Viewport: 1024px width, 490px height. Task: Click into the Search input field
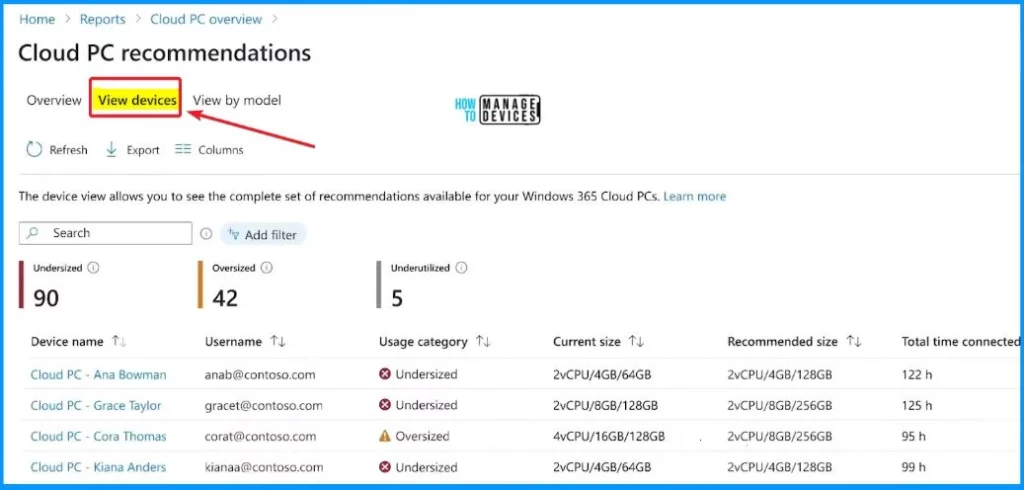(x=105, y=233)
